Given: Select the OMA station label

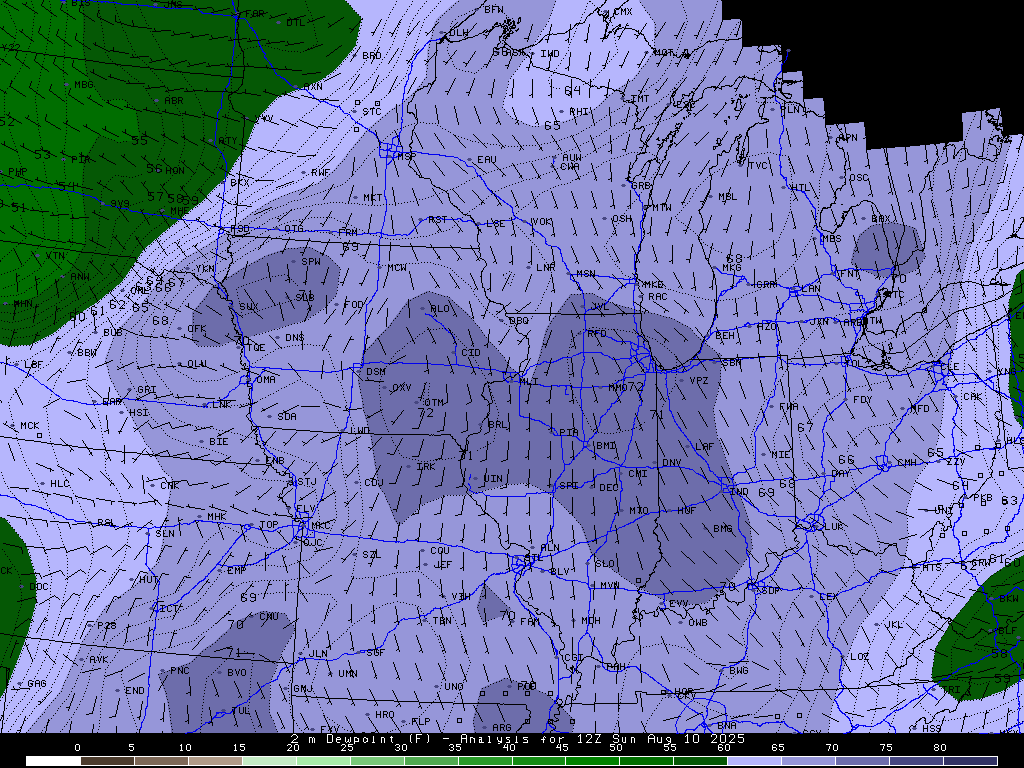Looking at the screenshot, I should pyautogui.click(x=265, y=379).
